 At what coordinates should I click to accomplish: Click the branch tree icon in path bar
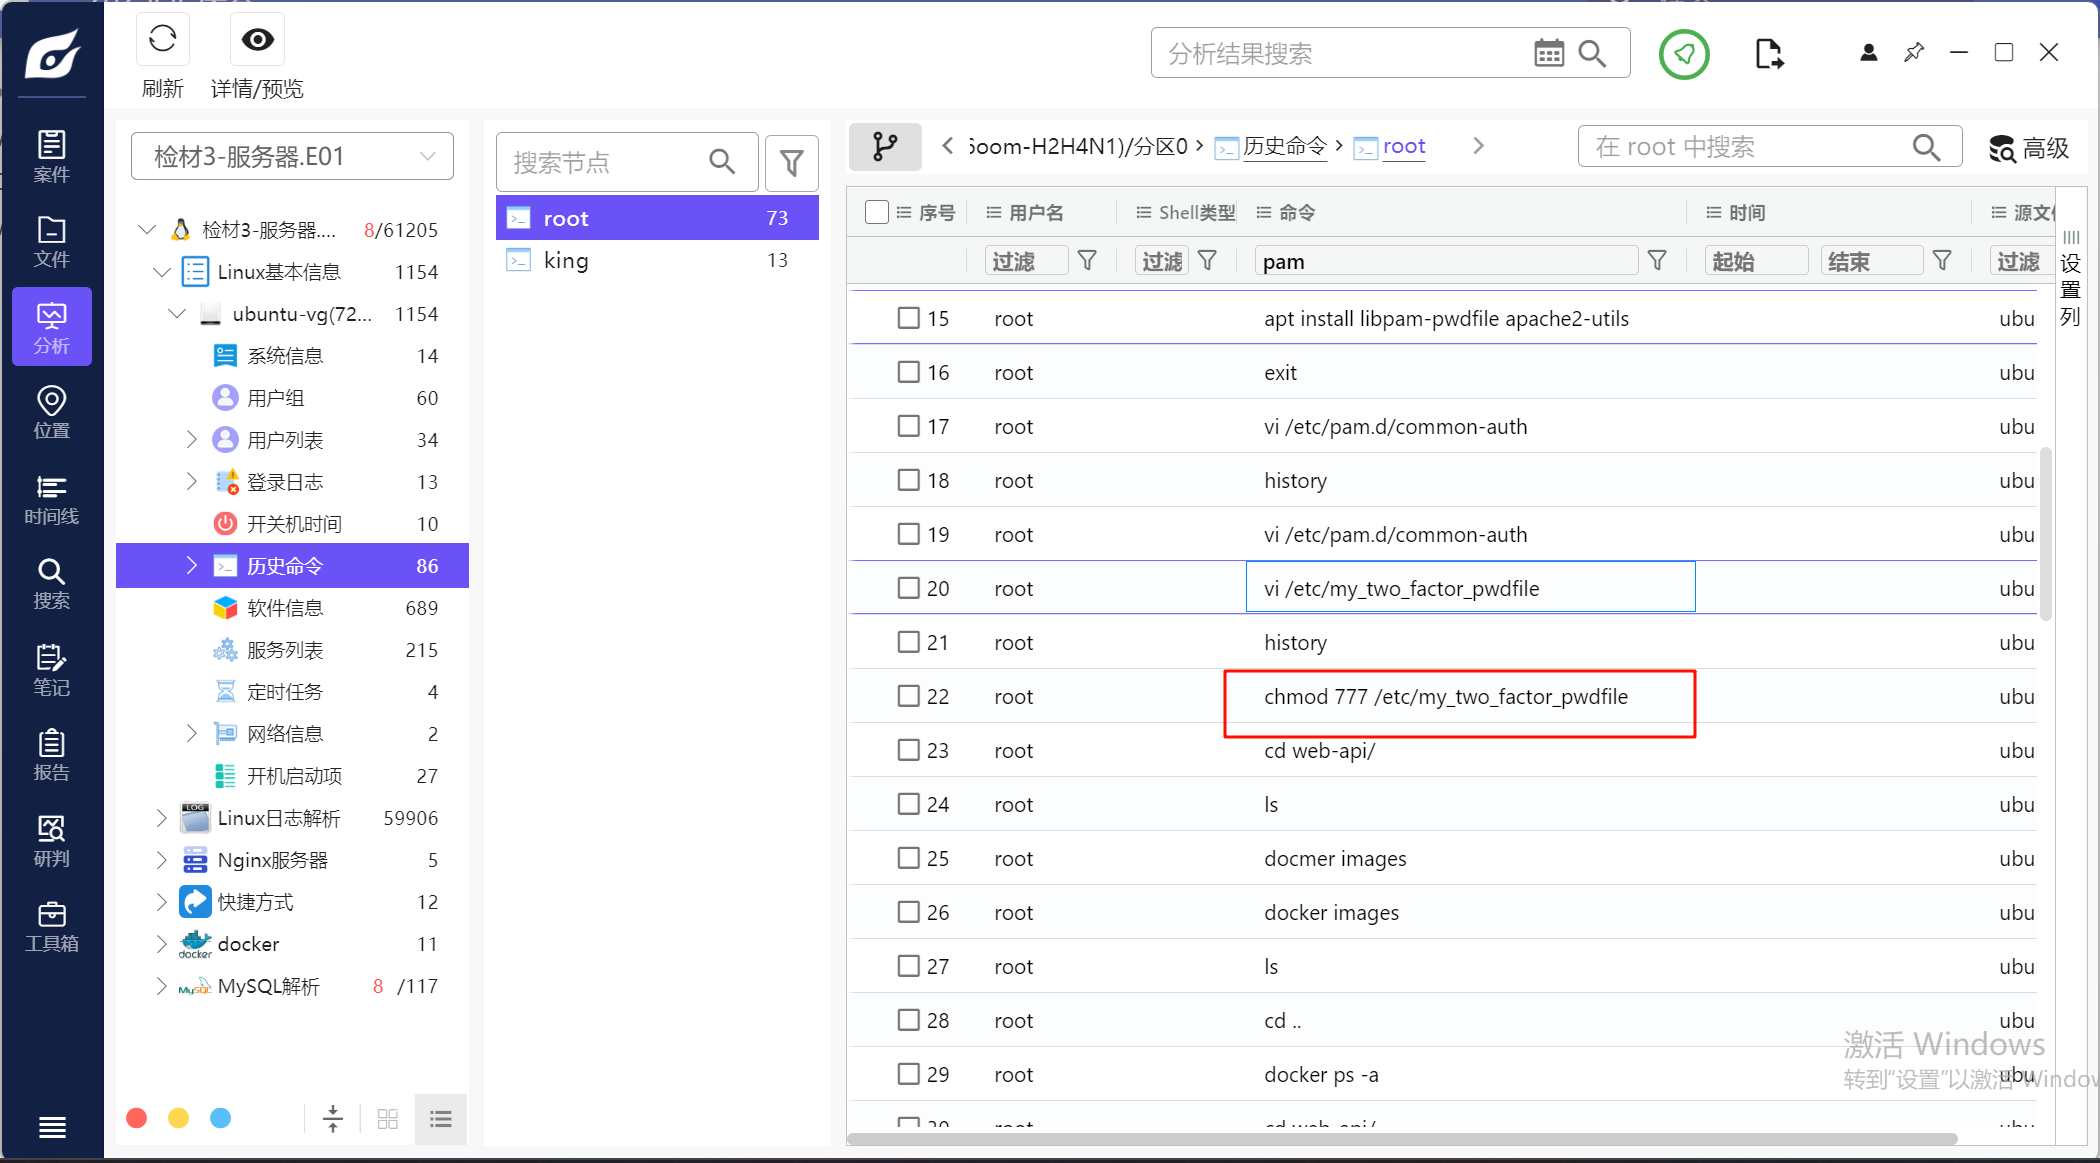(884, 147)
